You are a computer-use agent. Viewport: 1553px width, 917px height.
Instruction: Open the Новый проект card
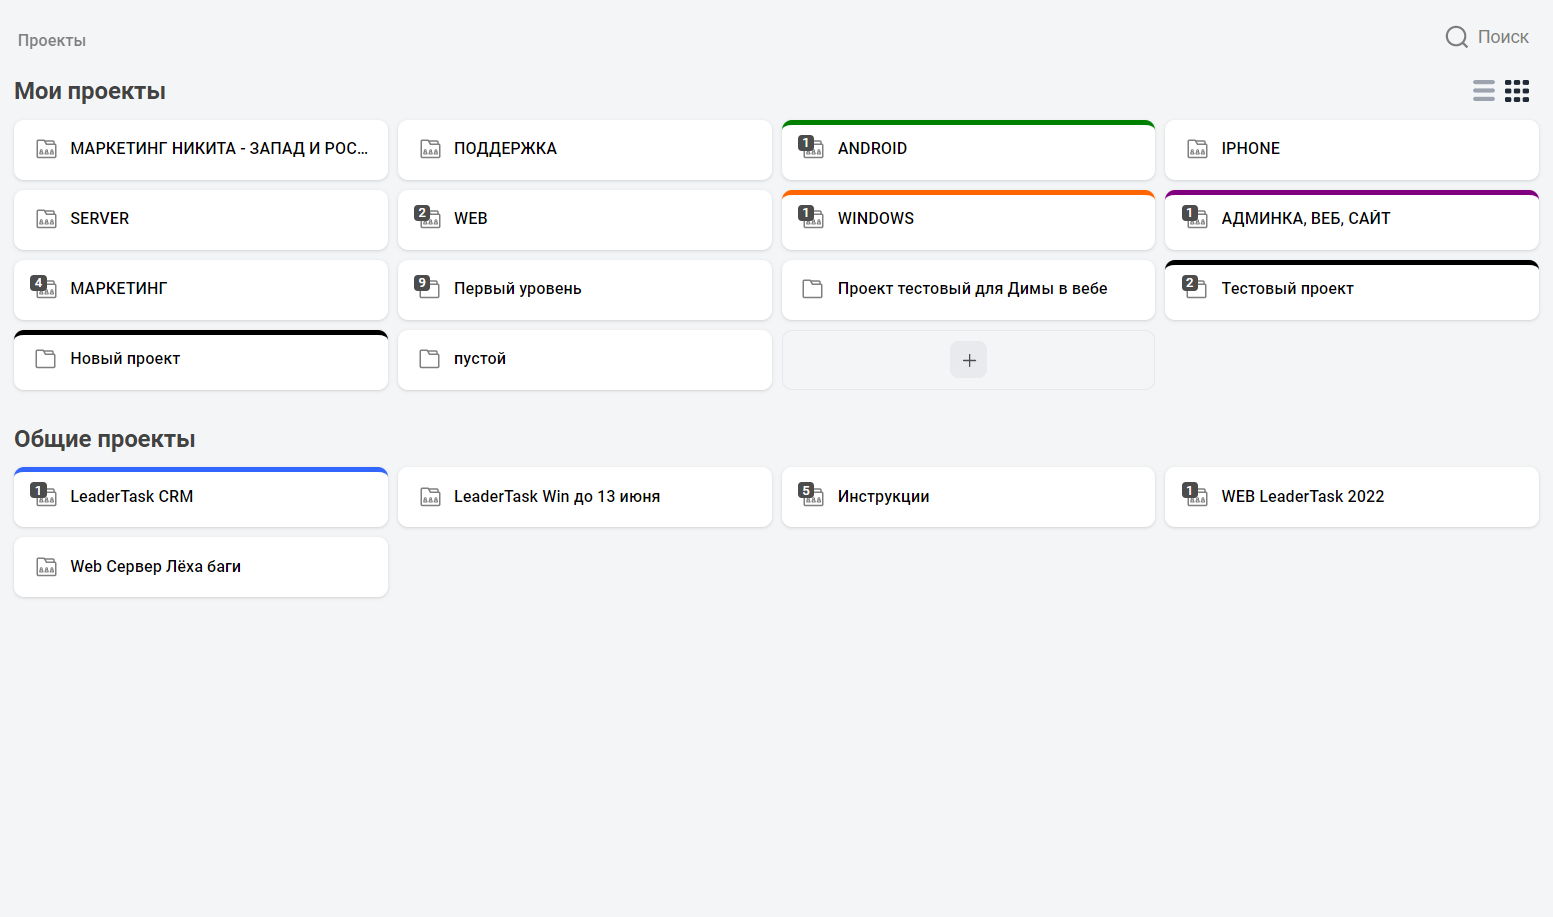[x=201, y=360]
